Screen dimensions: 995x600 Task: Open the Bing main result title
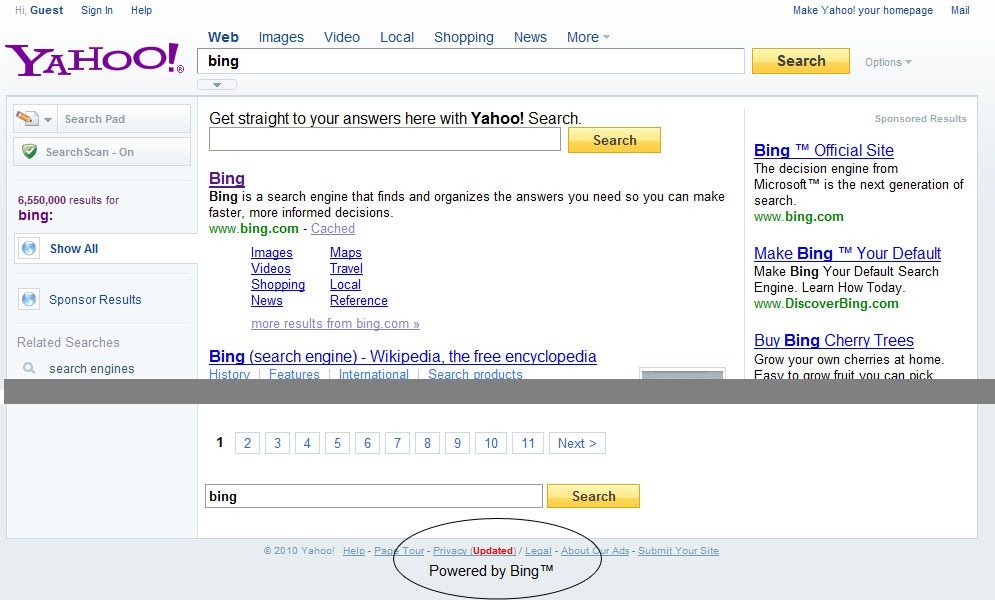pos(227,179)
